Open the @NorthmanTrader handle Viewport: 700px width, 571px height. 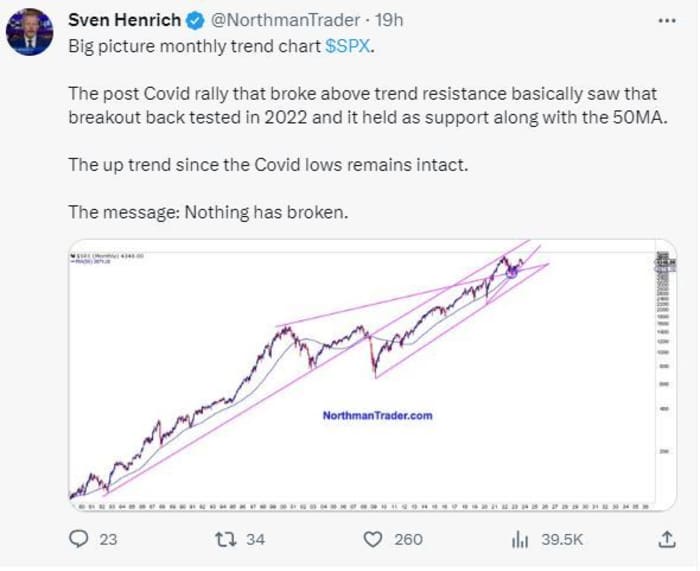pyautogui.click(x=285, y=20)
